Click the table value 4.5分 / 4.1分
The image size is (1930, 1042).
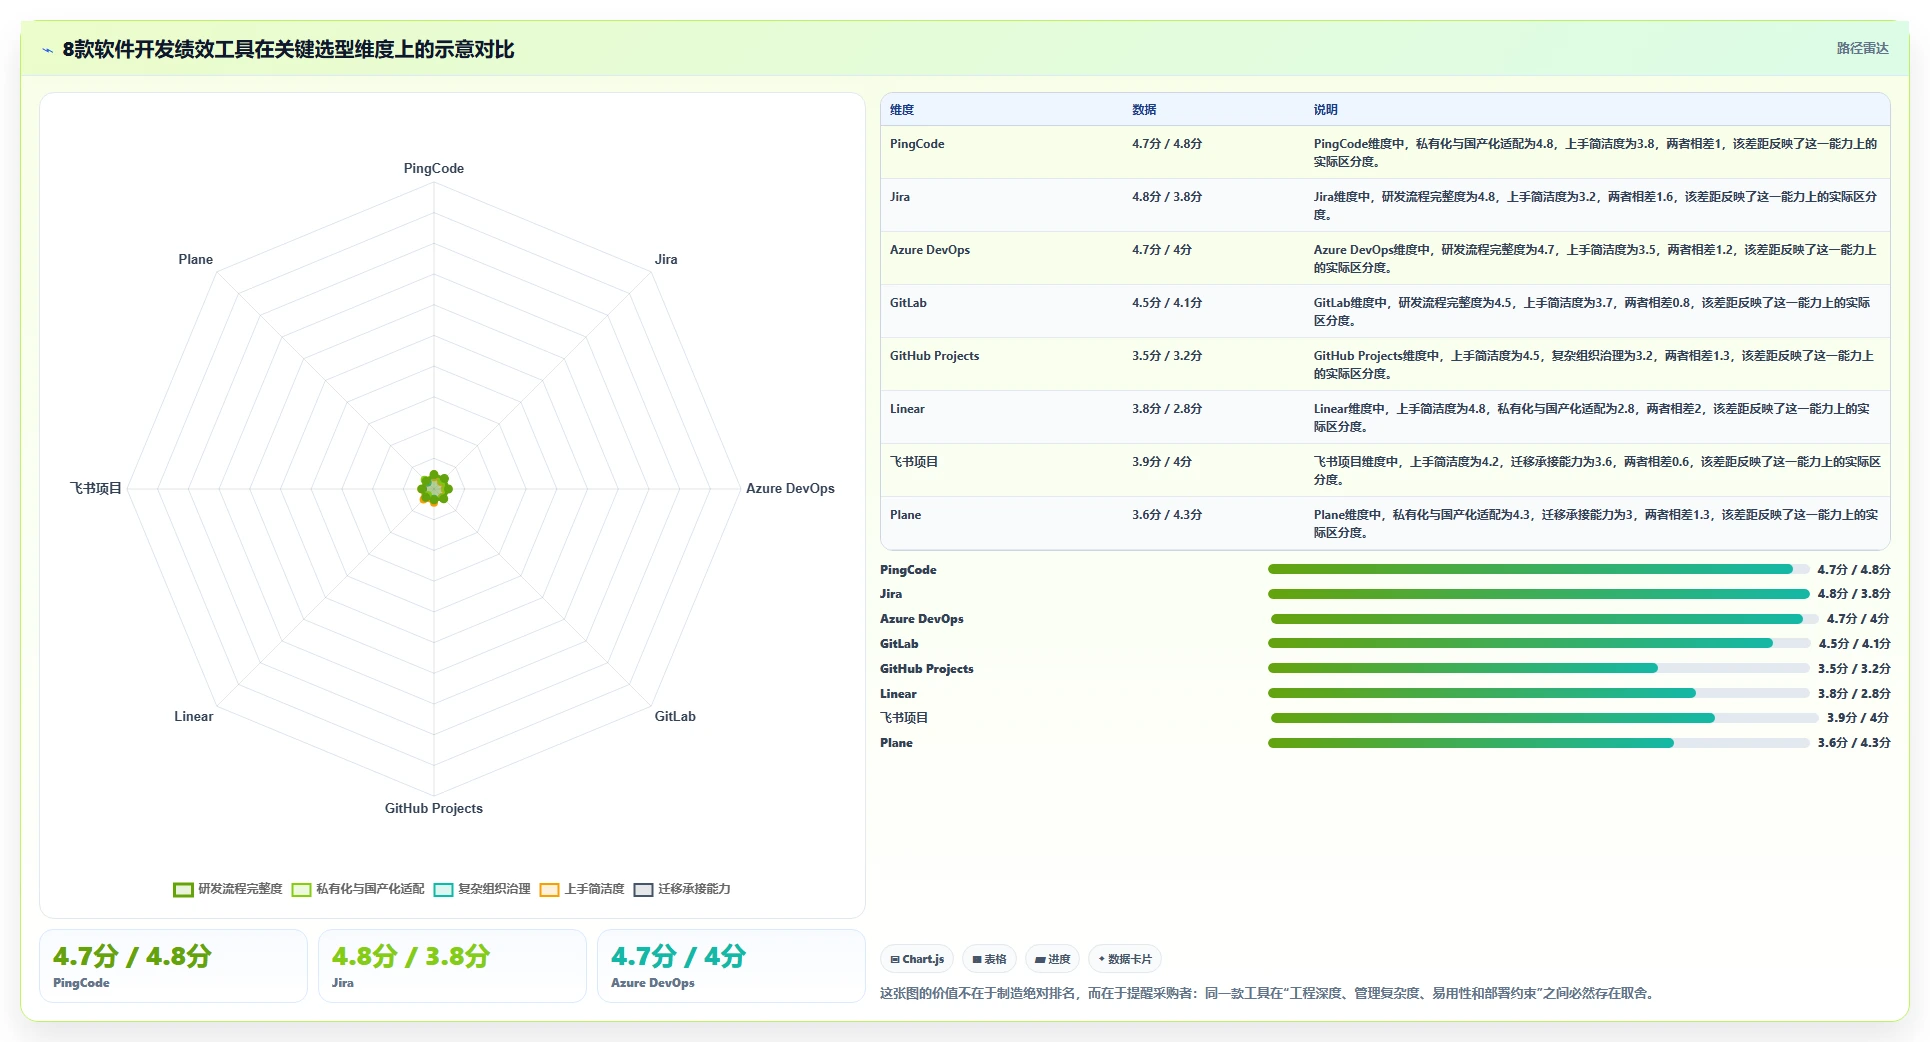[1167, 303]
